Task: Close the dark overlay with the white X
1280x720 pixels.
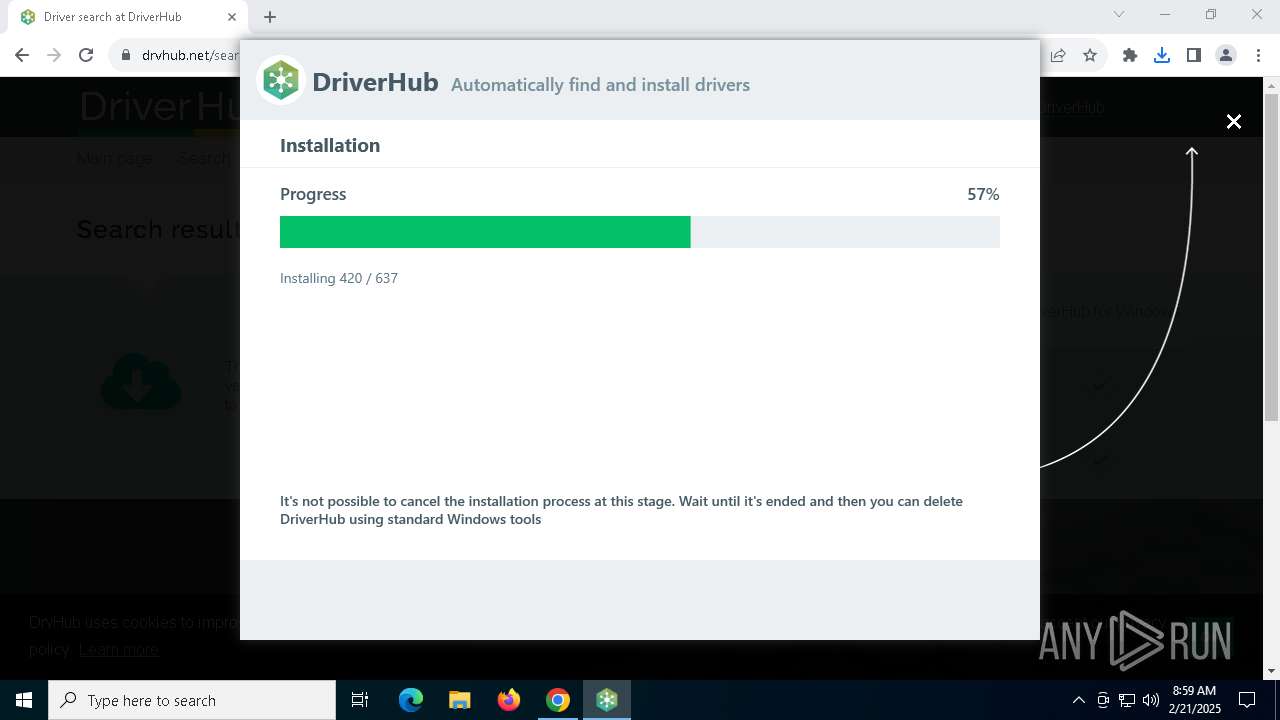Action: point(1234,121)
